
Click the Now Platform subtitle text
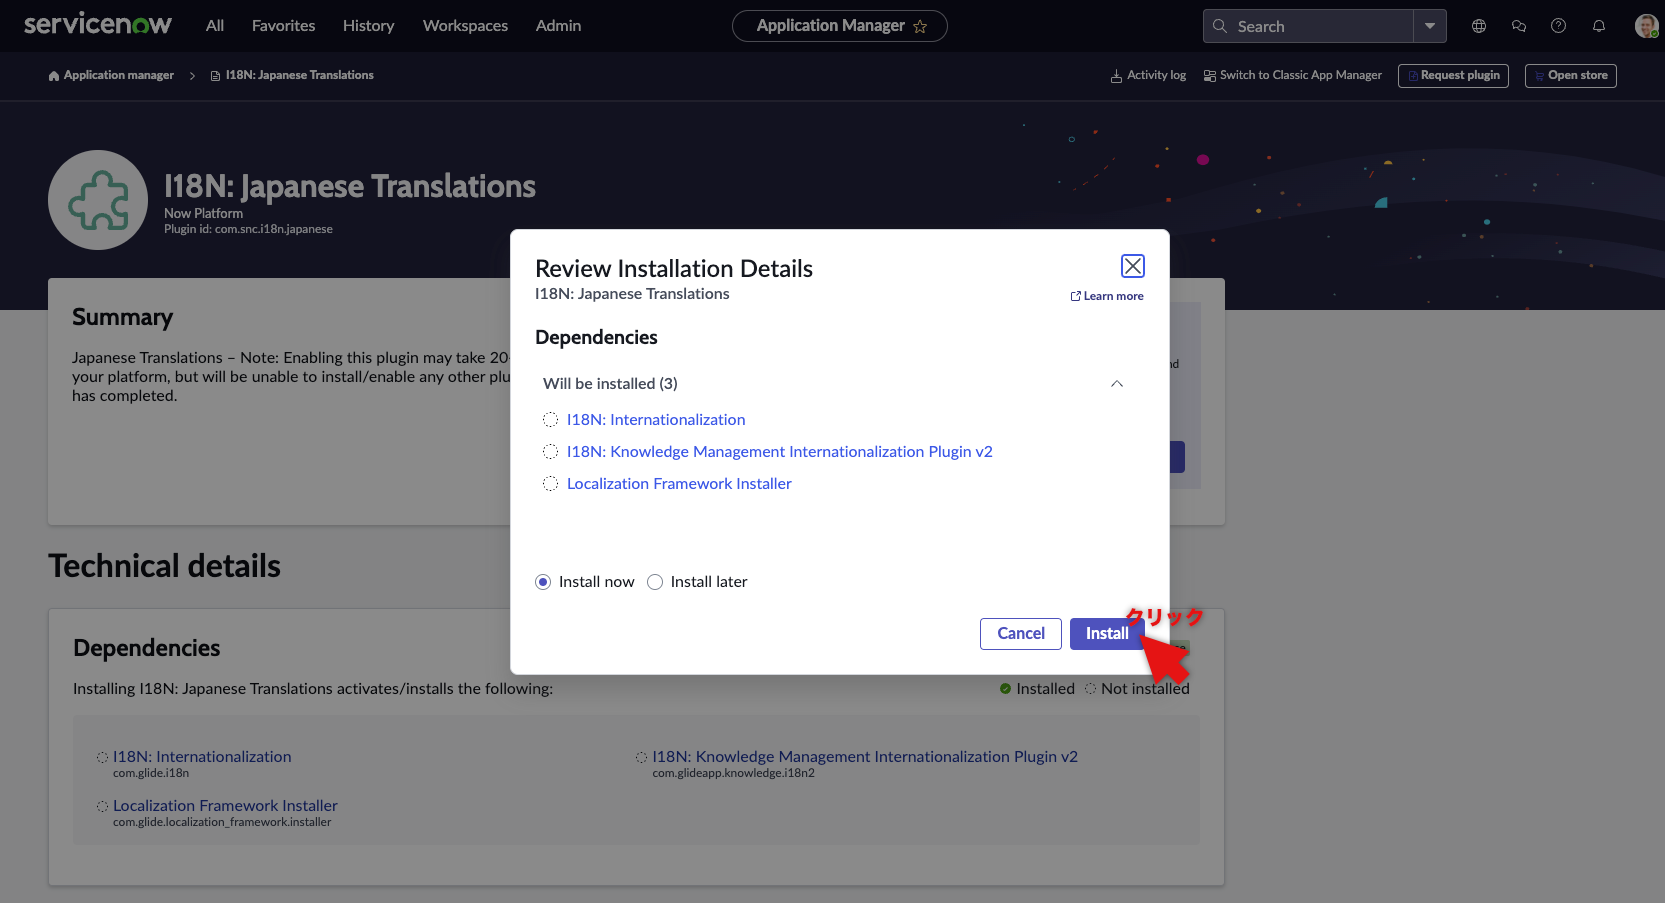(204, 214)
